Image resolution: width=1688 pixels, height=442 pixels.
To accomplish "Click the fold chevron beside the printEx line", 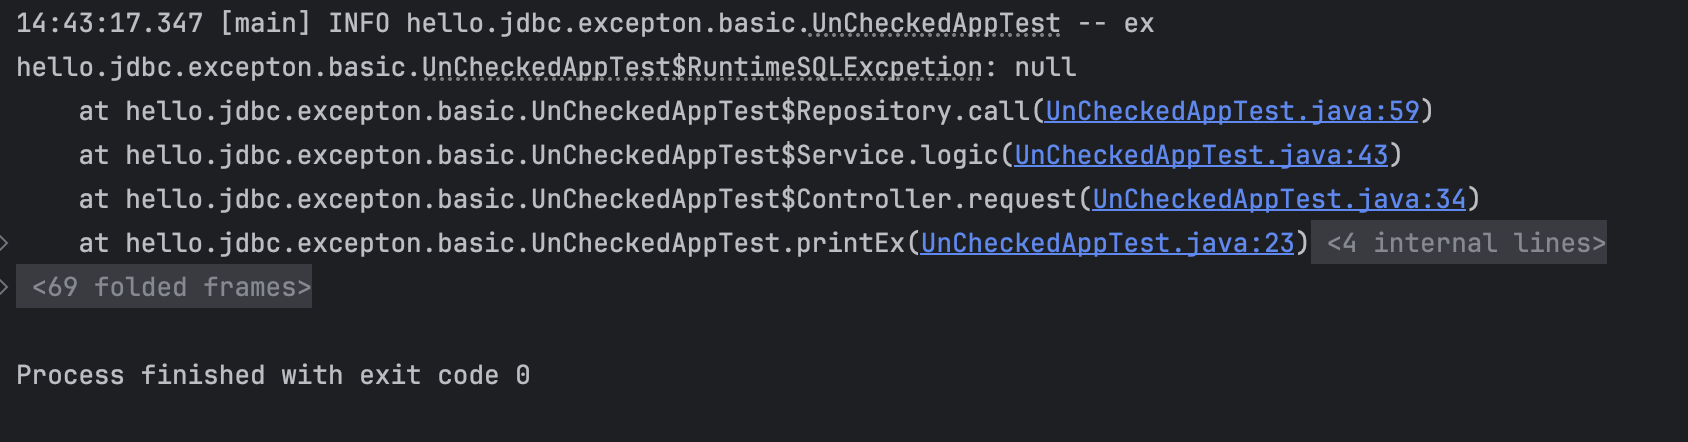I will click(x=5, y=243).
